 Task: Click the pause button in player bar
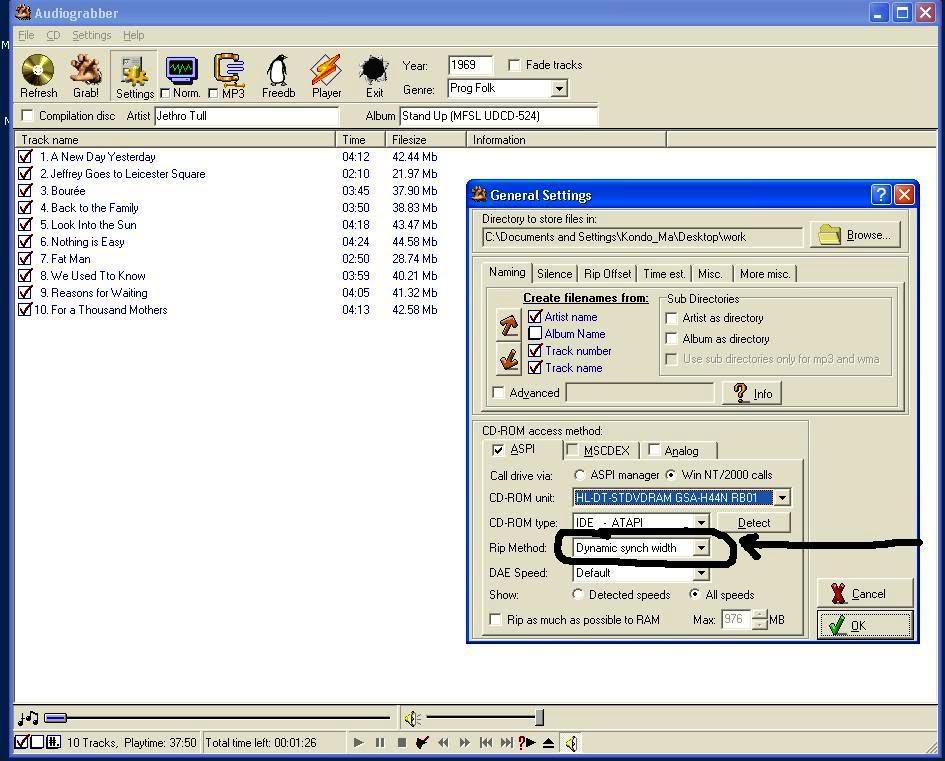380,742
